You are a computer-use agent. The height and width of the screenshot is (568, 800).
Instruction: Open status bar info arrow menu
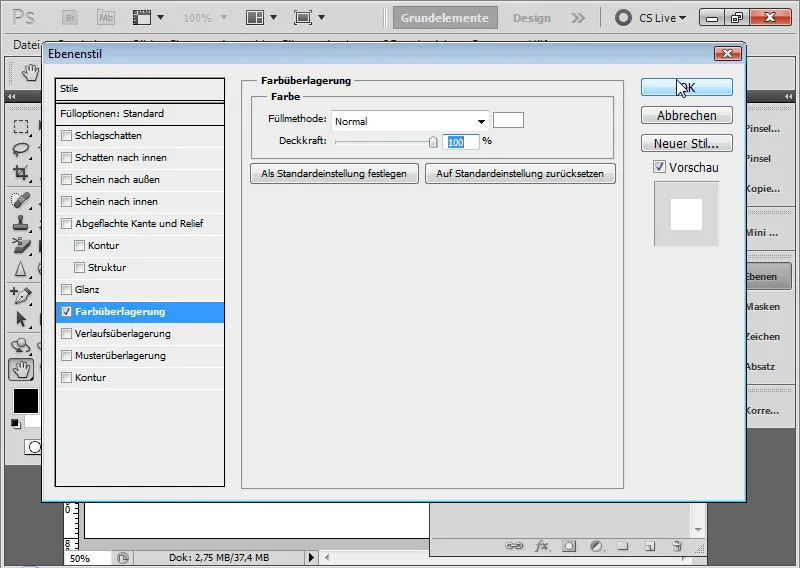point(311,557)
